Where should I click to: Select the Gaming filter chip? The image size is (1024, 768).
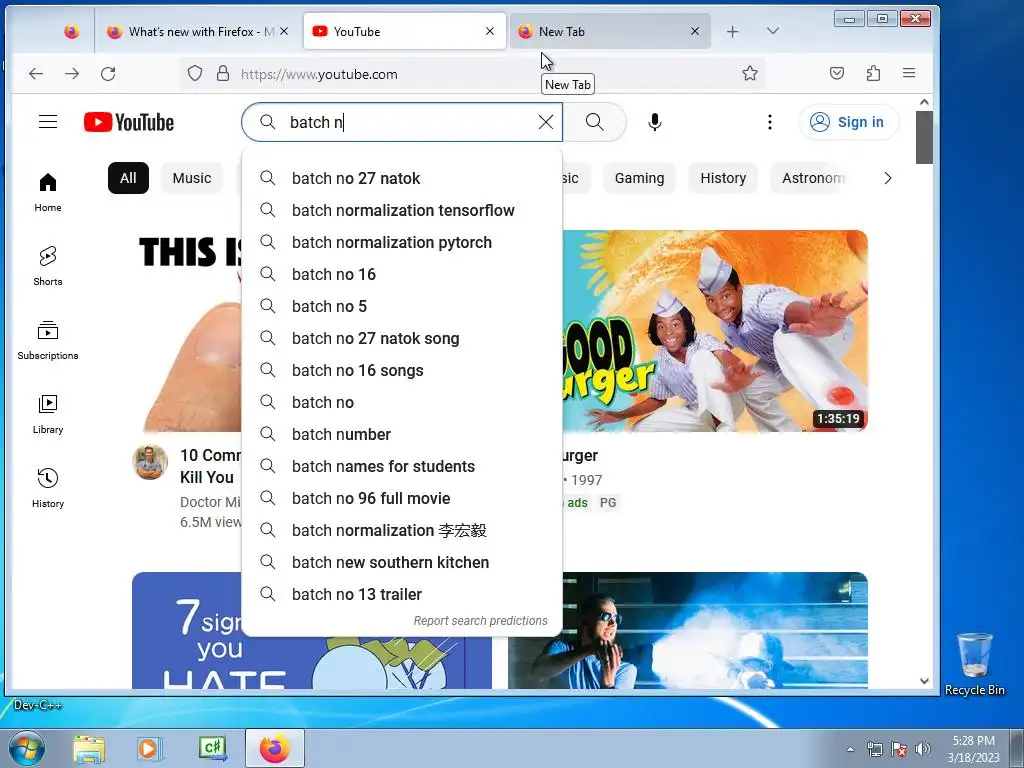tap(639, 178)
